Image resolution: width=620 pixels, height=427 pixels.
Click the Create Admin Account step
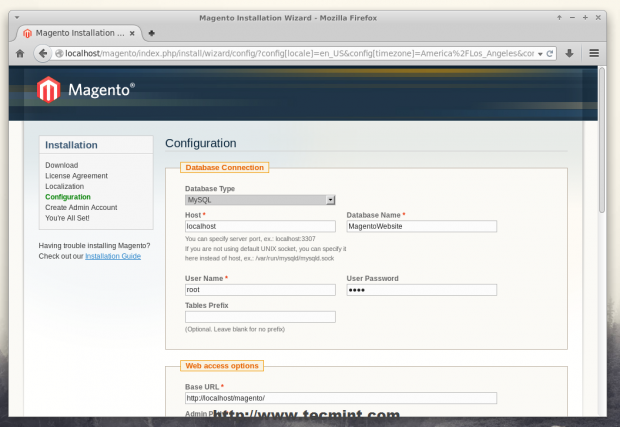[x=81, y=208]
